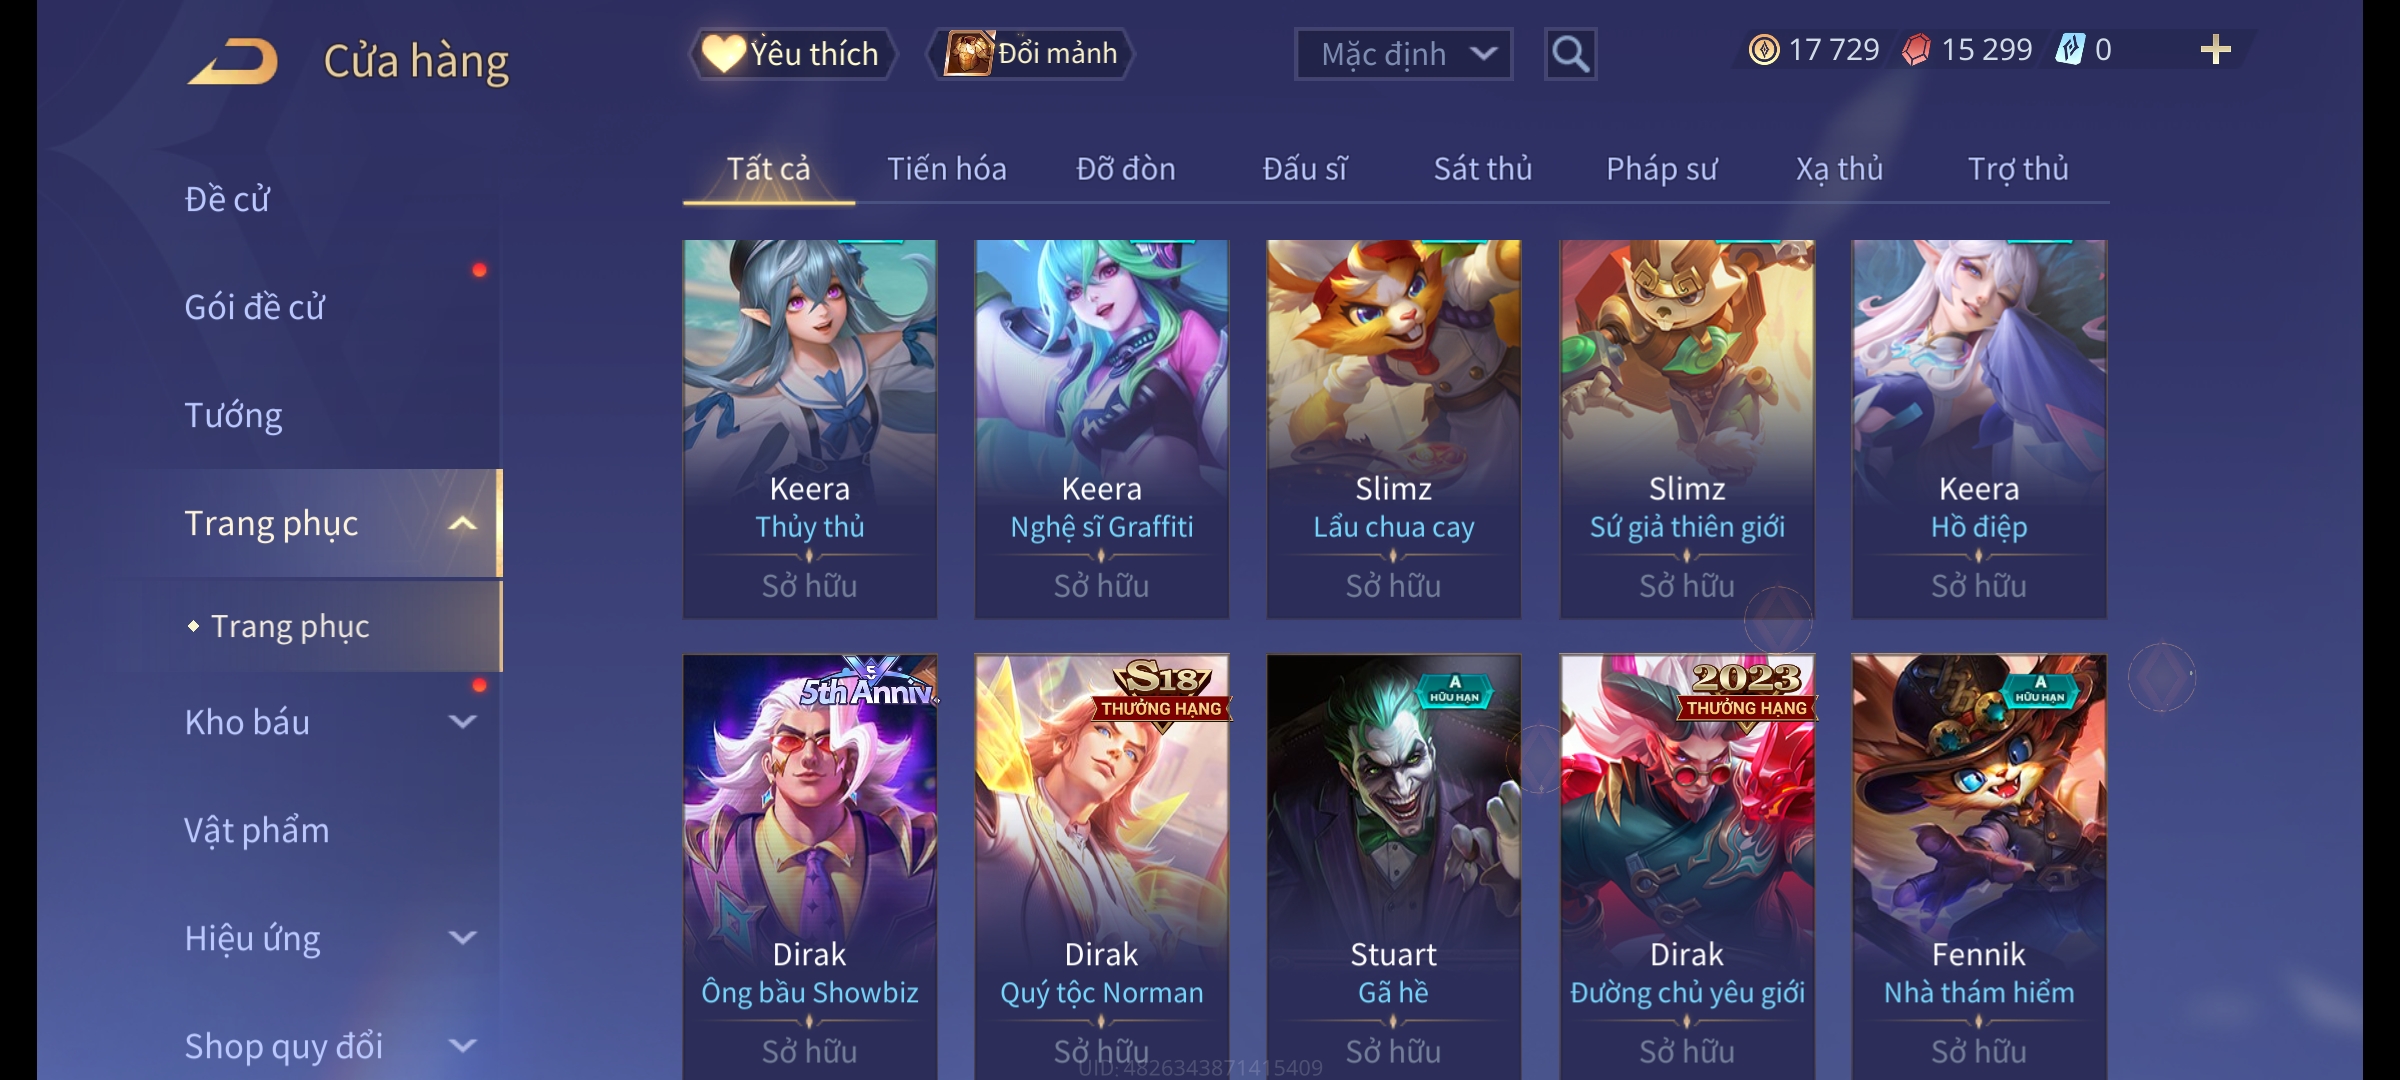2400x1080 pixels.
Task: Switch to the Sát thủ tab
Action: tap(1483, 169)
